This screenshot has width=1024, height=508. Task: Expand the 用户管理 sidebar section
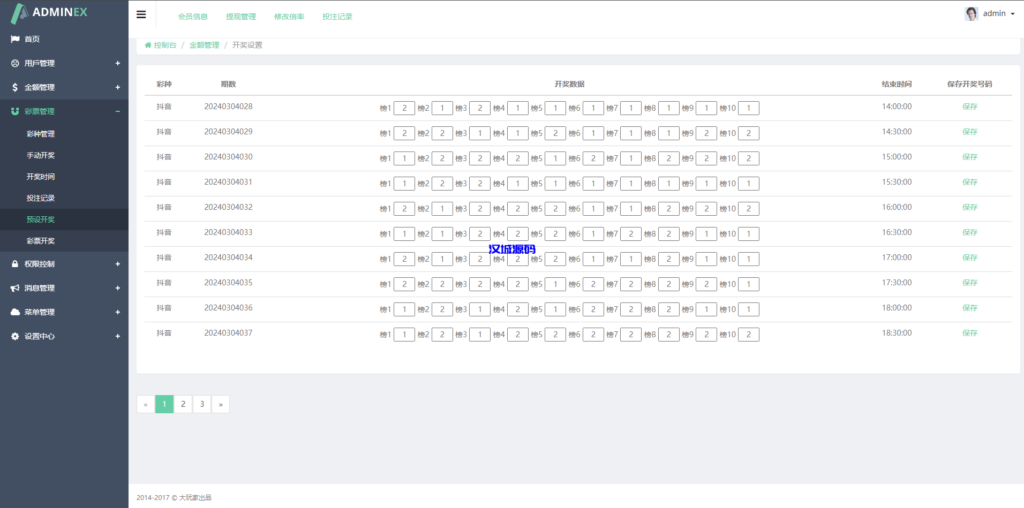click(x=117, y=63)
